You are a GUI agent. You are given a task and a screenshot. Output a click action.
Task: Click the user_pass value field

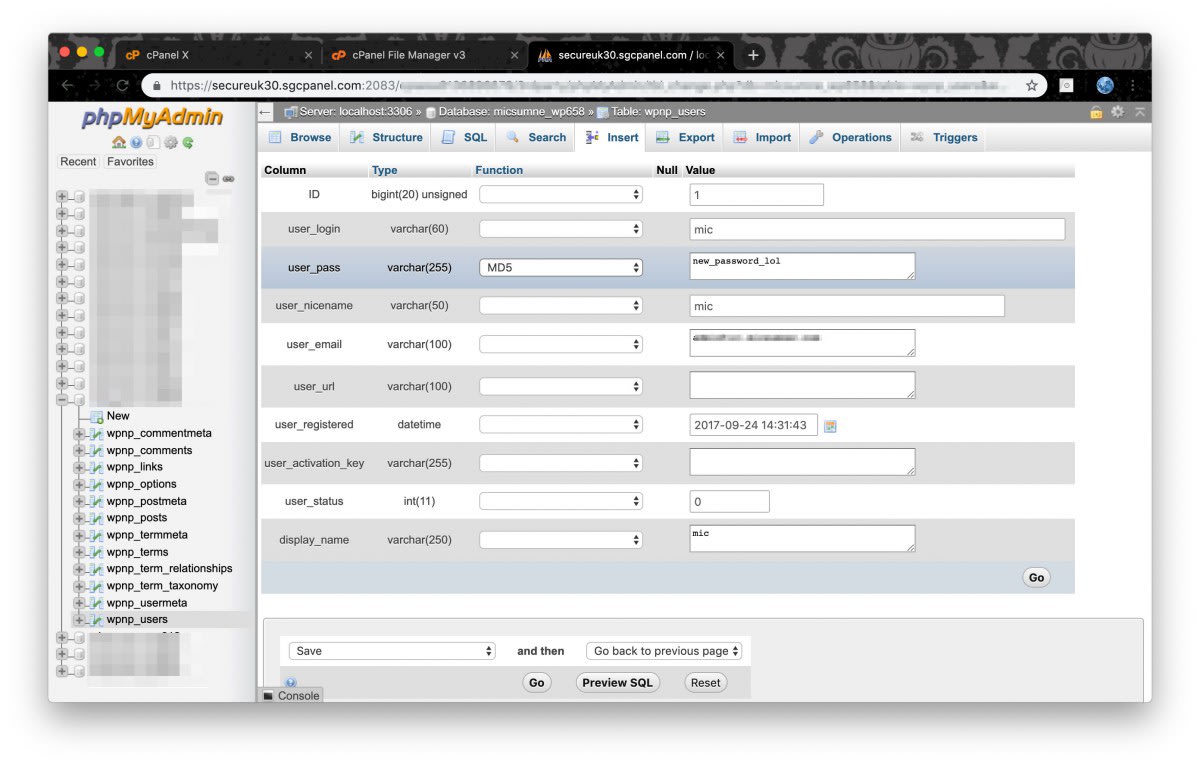pyautogui.click(x=802, y=266)
